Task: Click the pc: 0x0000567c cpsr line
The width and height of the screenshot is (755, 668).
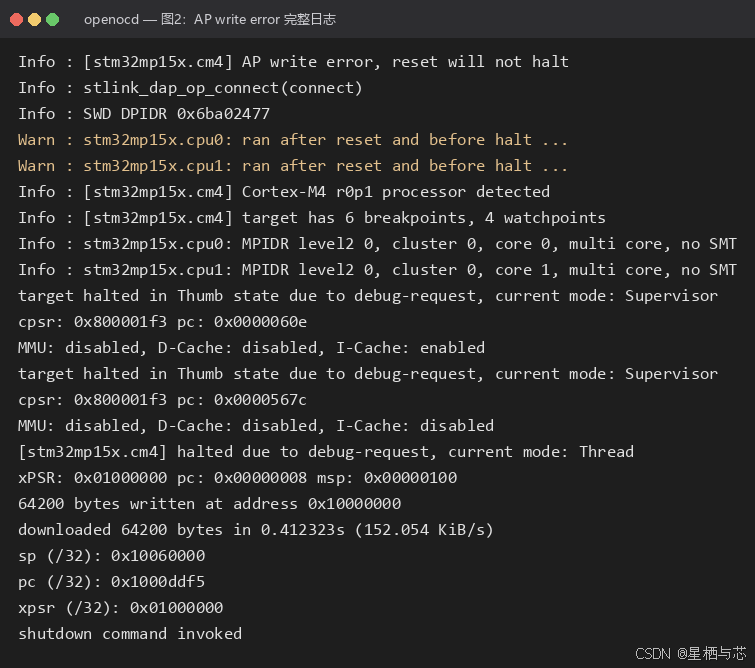Action: pyautogui.click(x=163, y=400)
